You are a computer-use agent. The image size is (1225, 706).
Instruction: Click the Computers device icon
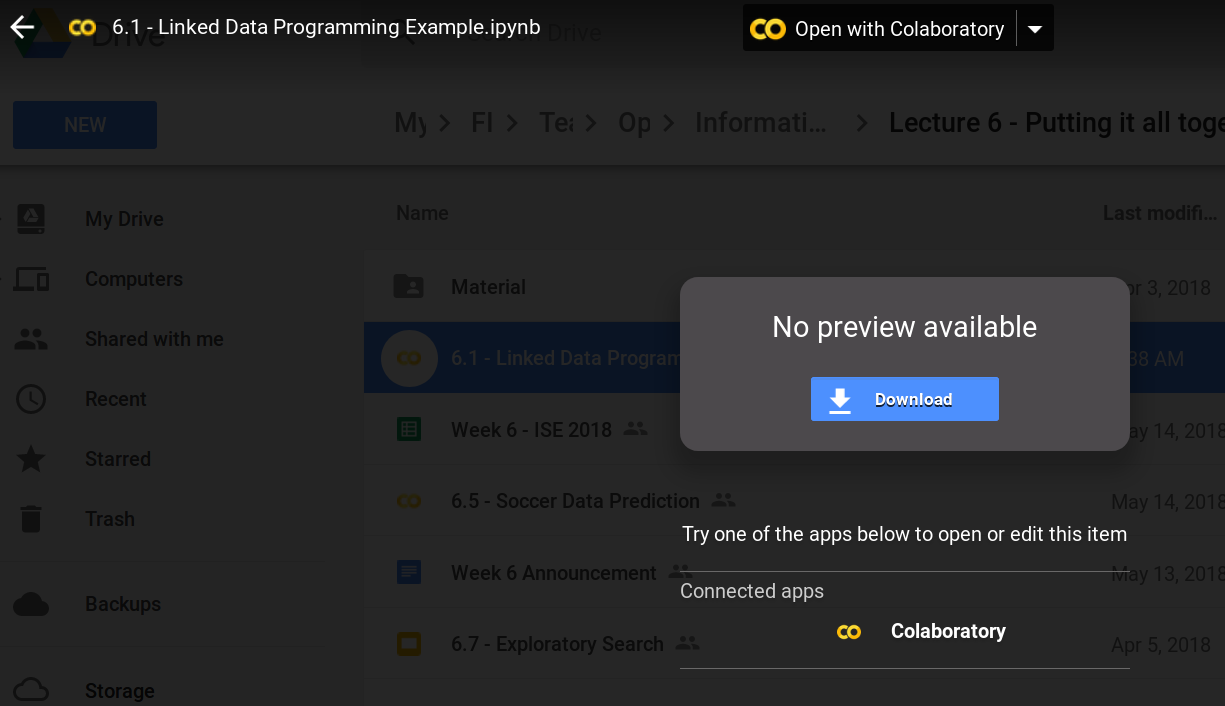click(31, 280)
